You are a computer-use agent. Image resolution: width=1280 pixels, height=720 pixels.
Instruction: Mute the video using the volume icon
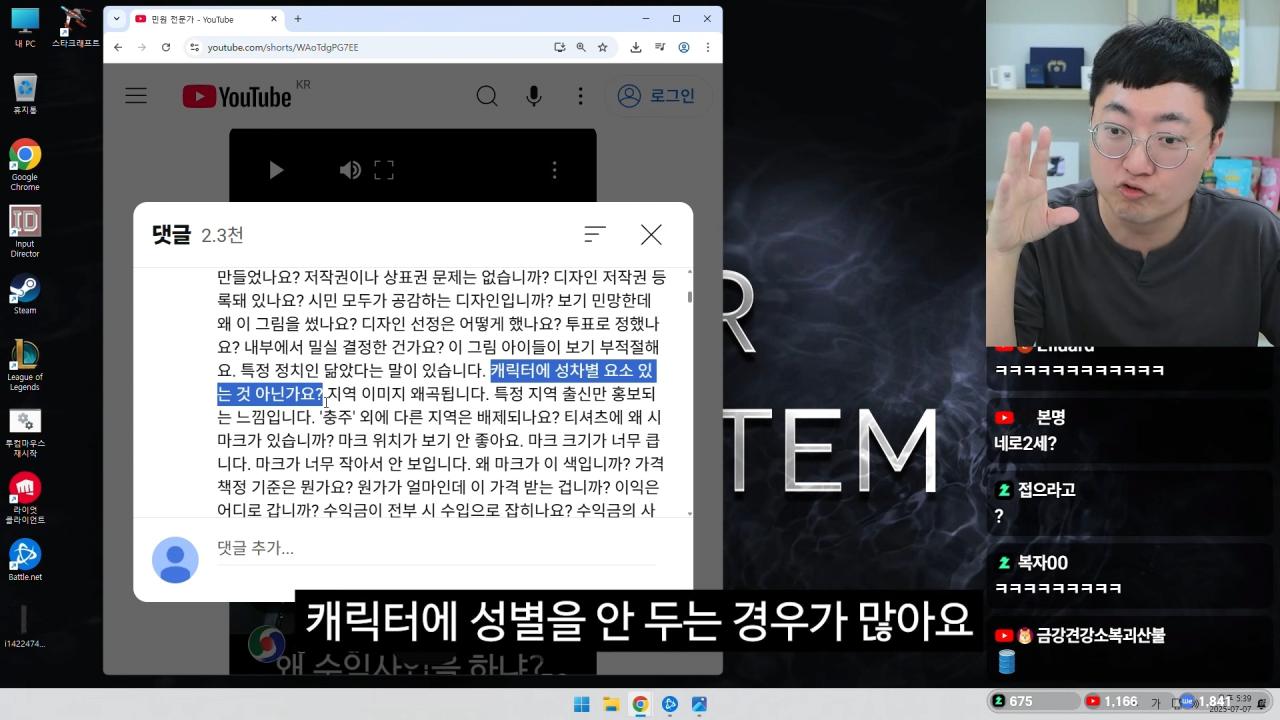349,170
